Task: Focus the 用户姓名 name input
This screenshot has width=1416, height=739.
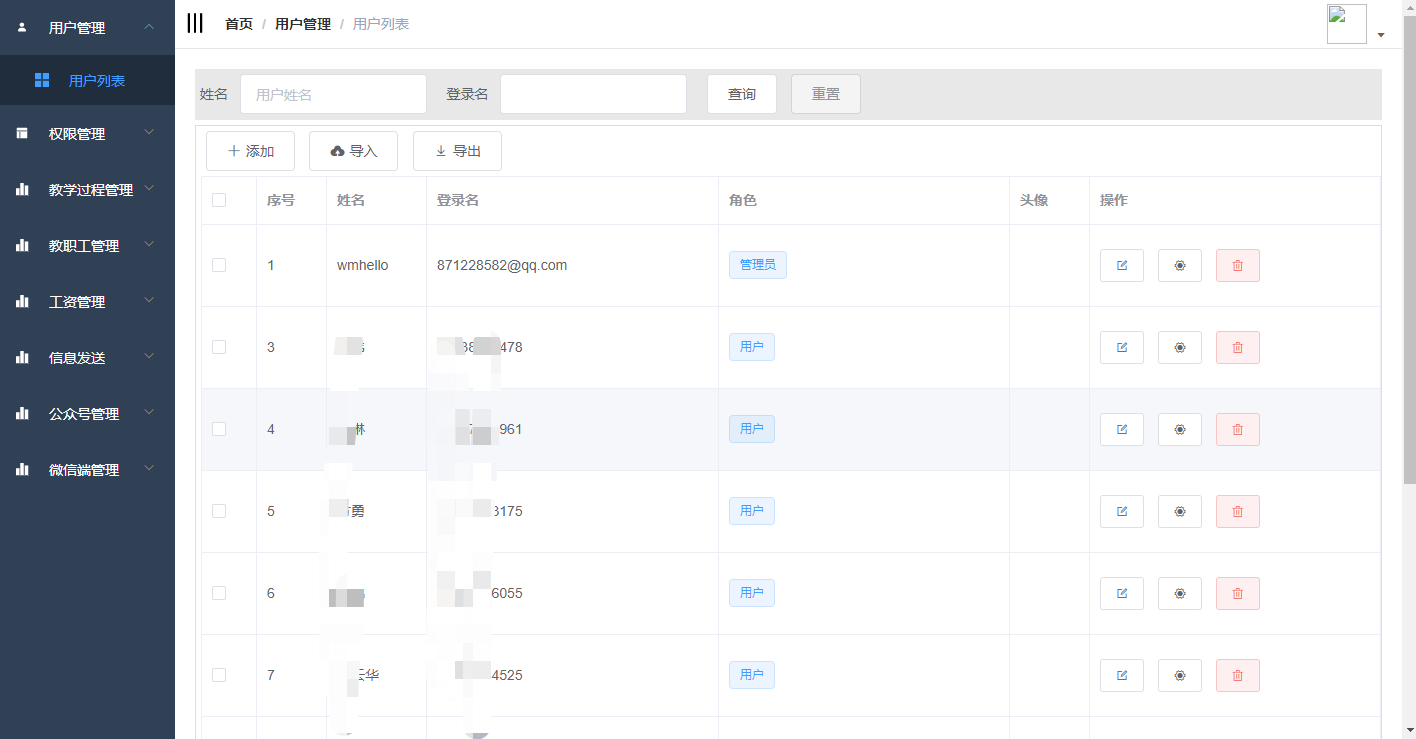Action: click(333, 94)
